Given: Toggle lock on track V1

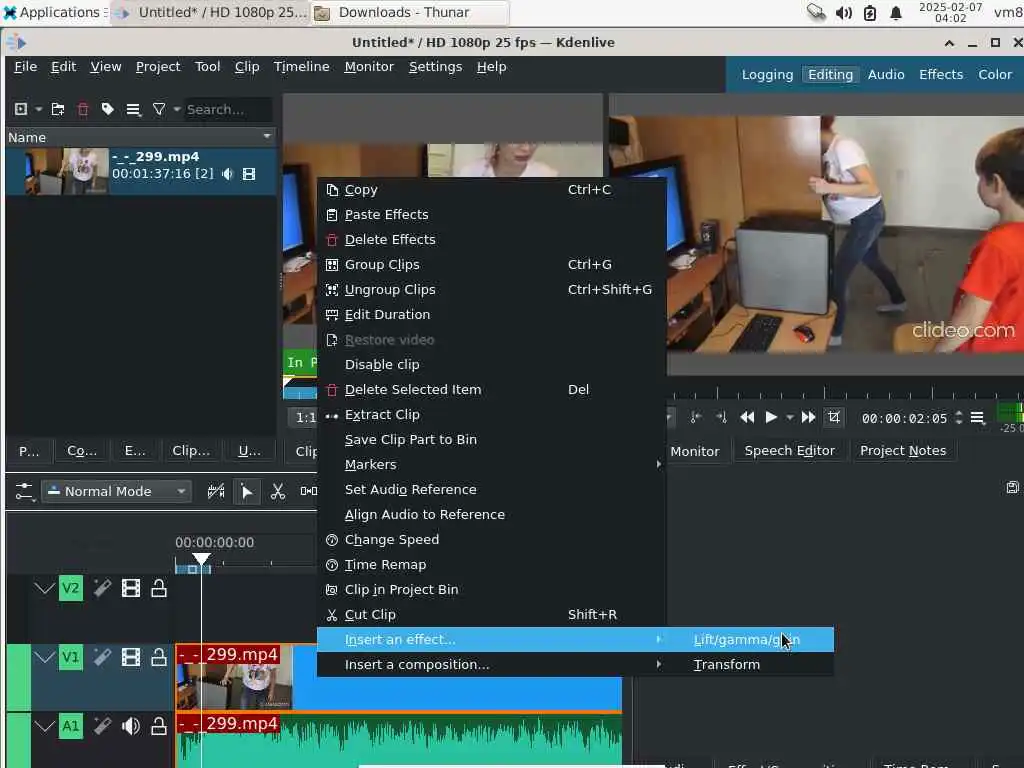Looking at the screenshot, I should 159,657.
